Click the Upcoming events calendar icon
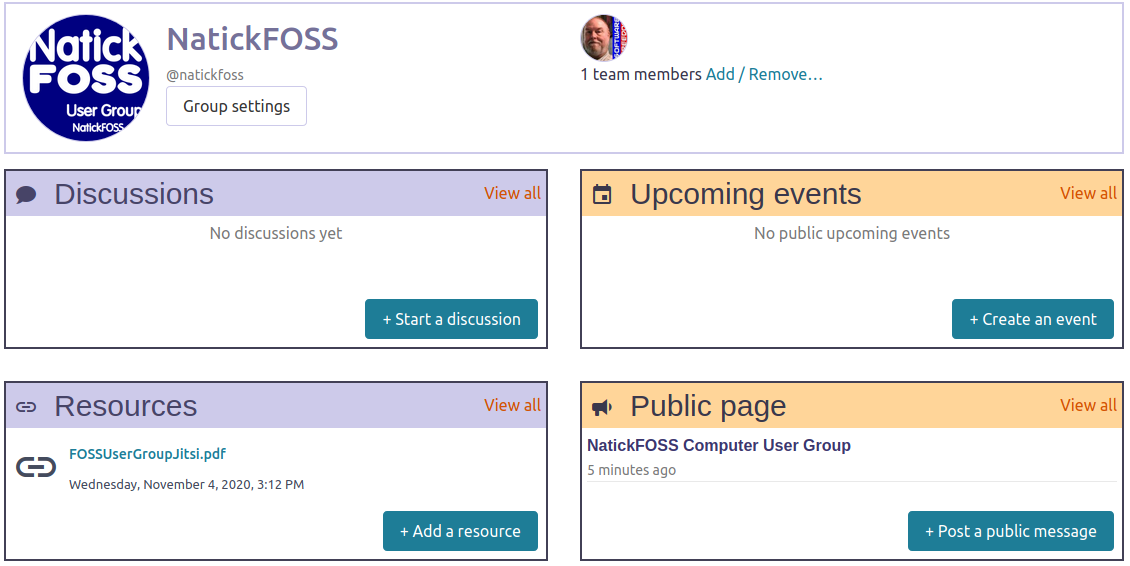The height and width of the screenshot is (566, 1130). pyautogui.click(x=602, y=195)
